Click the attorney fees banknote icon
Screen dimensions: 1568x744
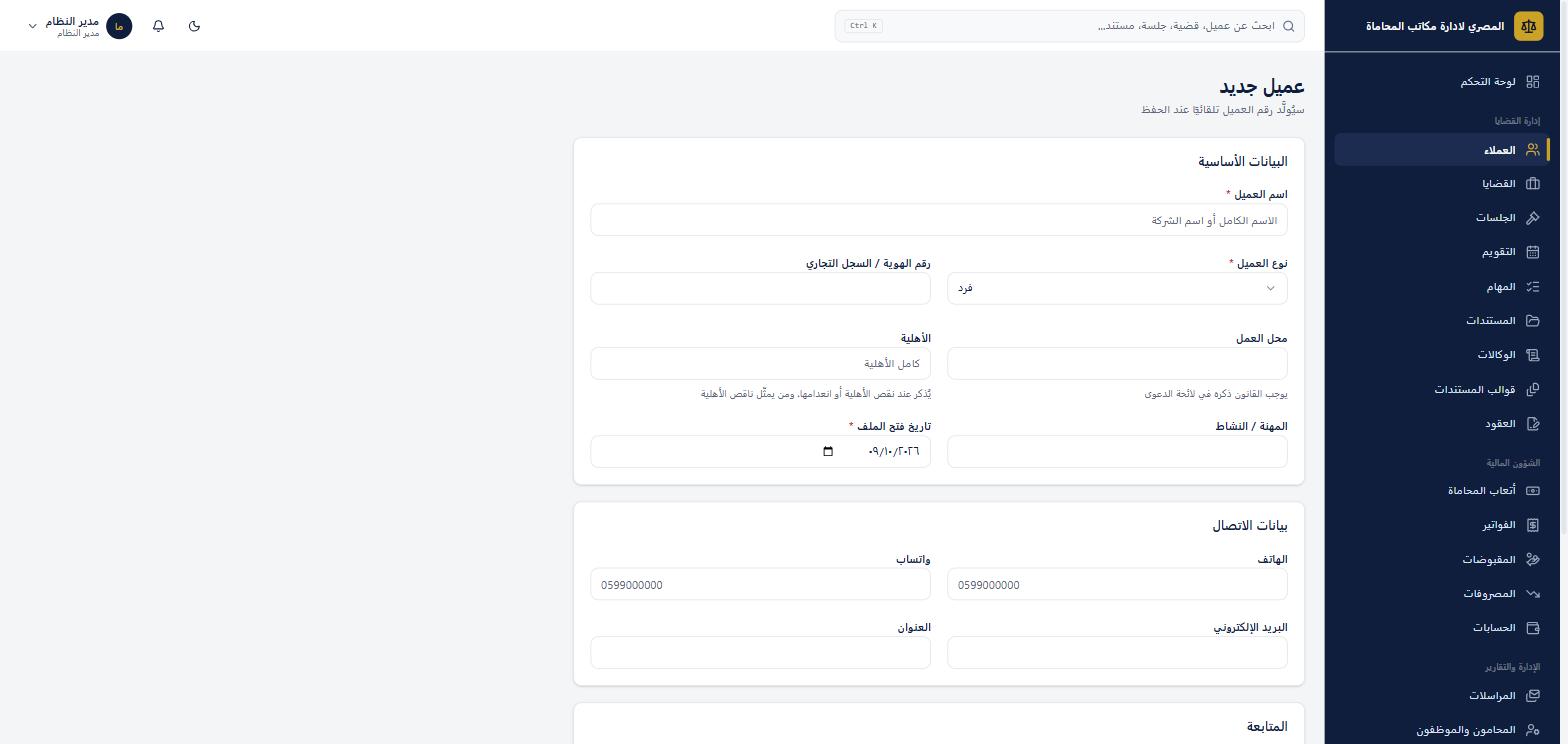tap(1533, 491)
